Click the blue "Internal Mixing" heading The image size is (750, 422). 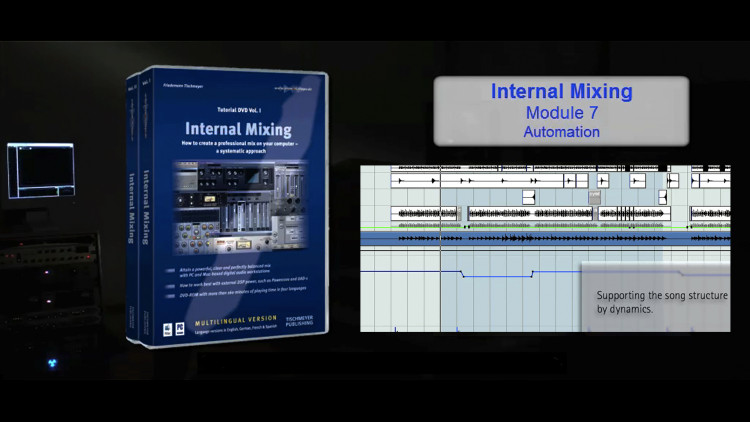coord(562,91)
